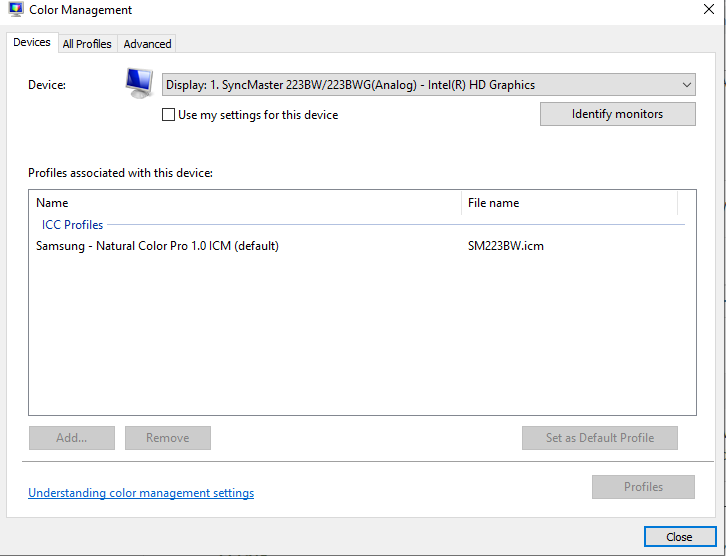The height and width of the screenshot is (556, 726).
Task: Switch to the Devices tab
Action: point(32,43)
